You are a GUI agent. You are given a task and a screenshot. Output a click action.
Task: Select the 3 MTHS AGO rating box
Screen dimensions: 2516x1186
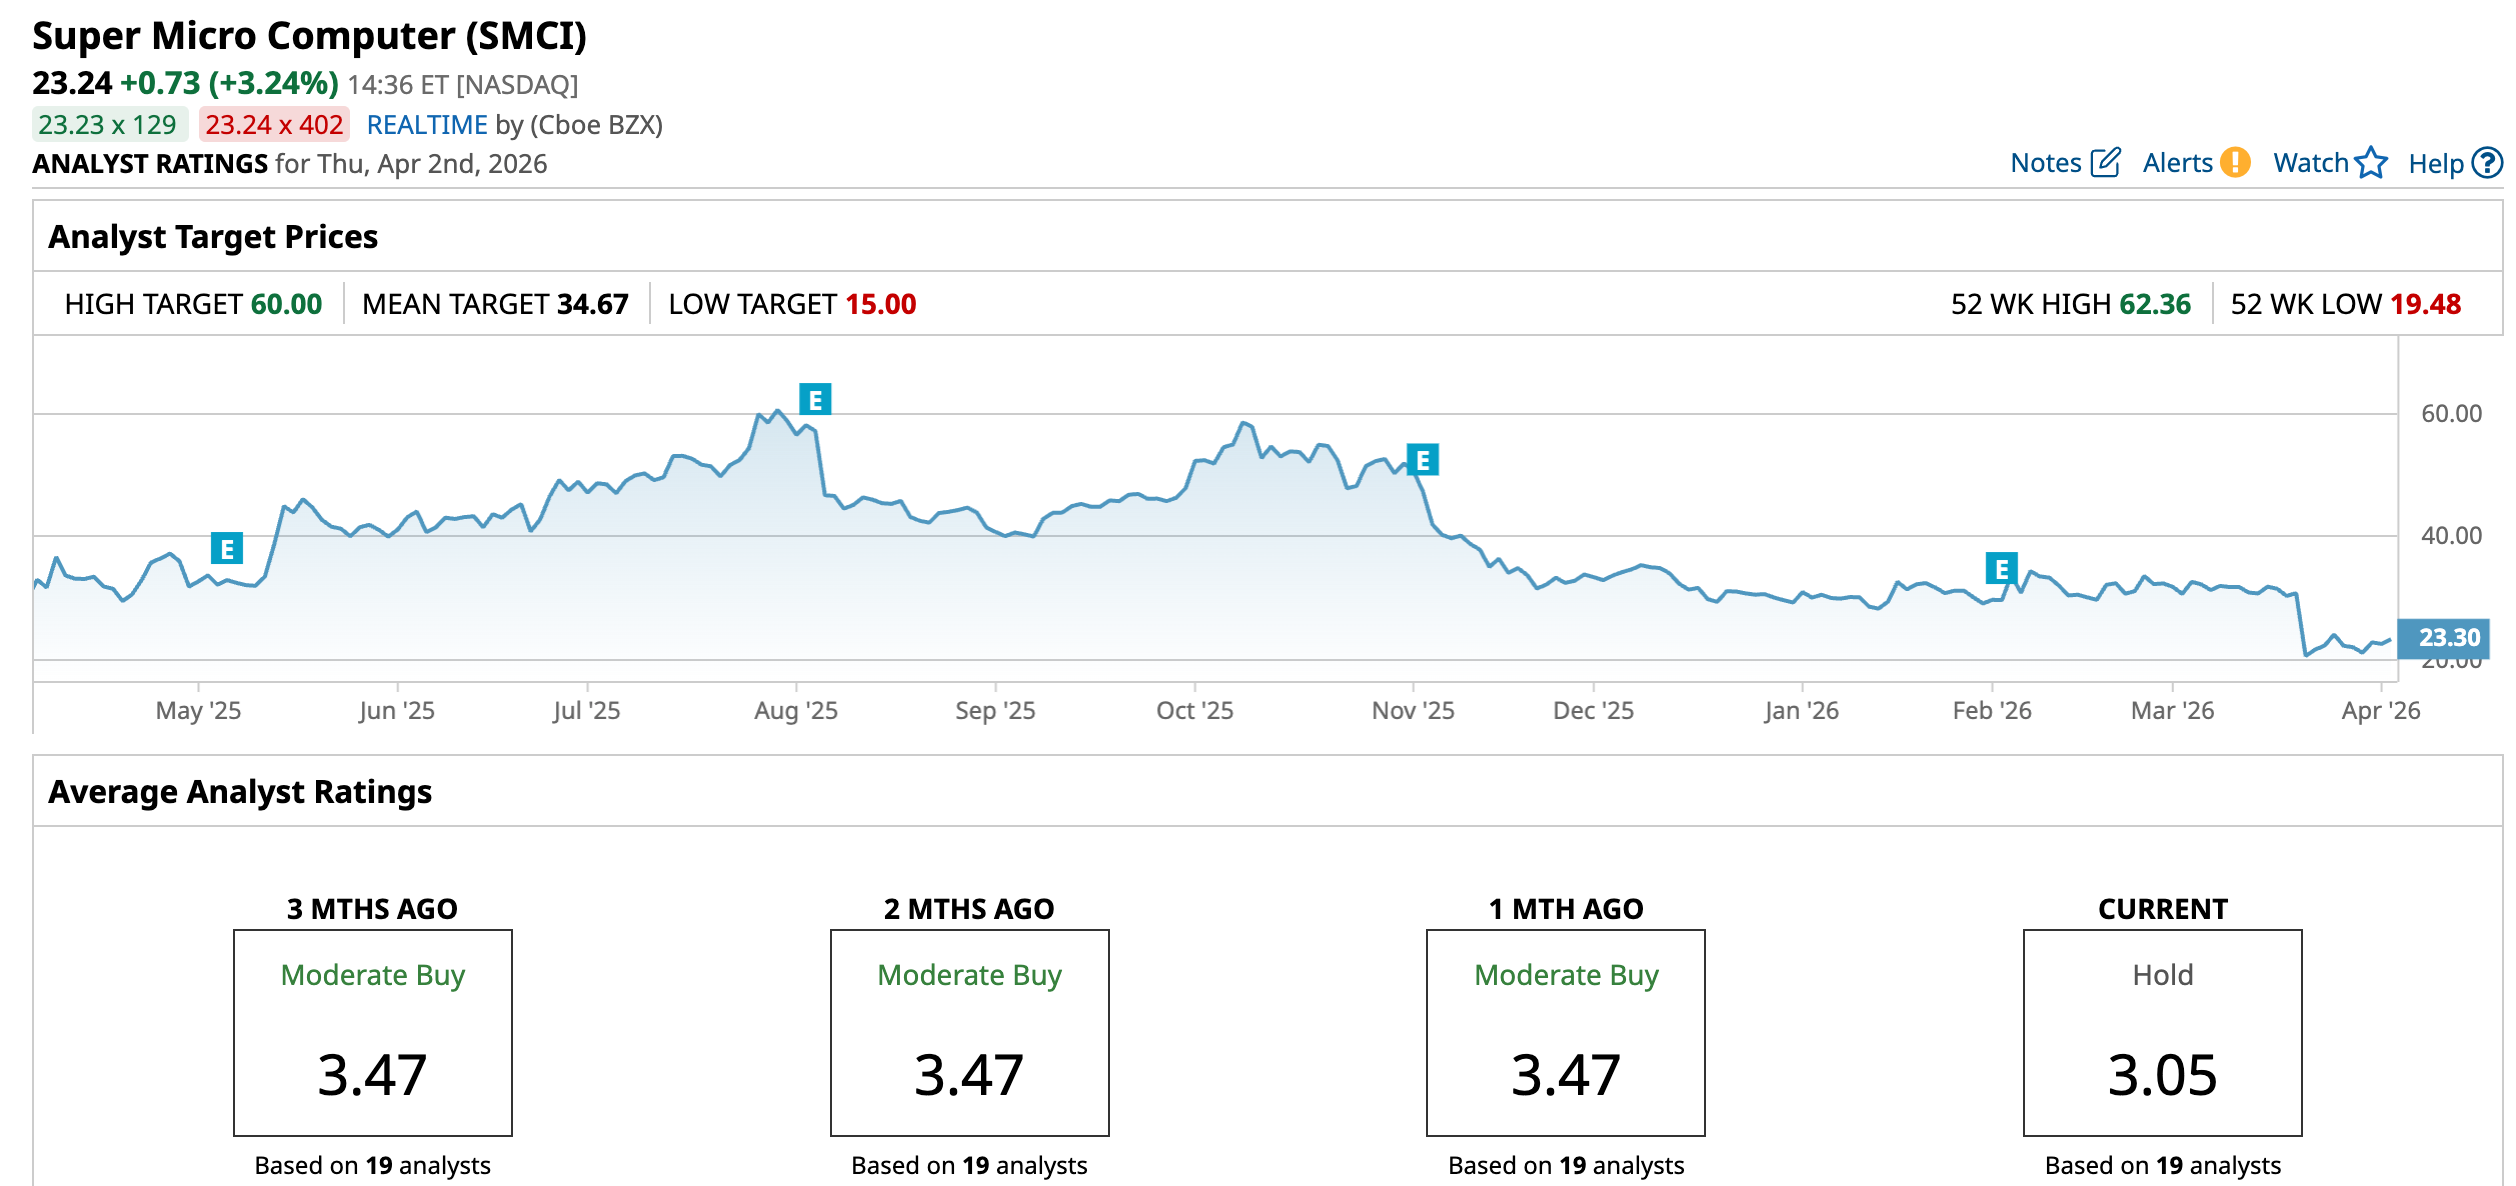(x=373, y=1032)
